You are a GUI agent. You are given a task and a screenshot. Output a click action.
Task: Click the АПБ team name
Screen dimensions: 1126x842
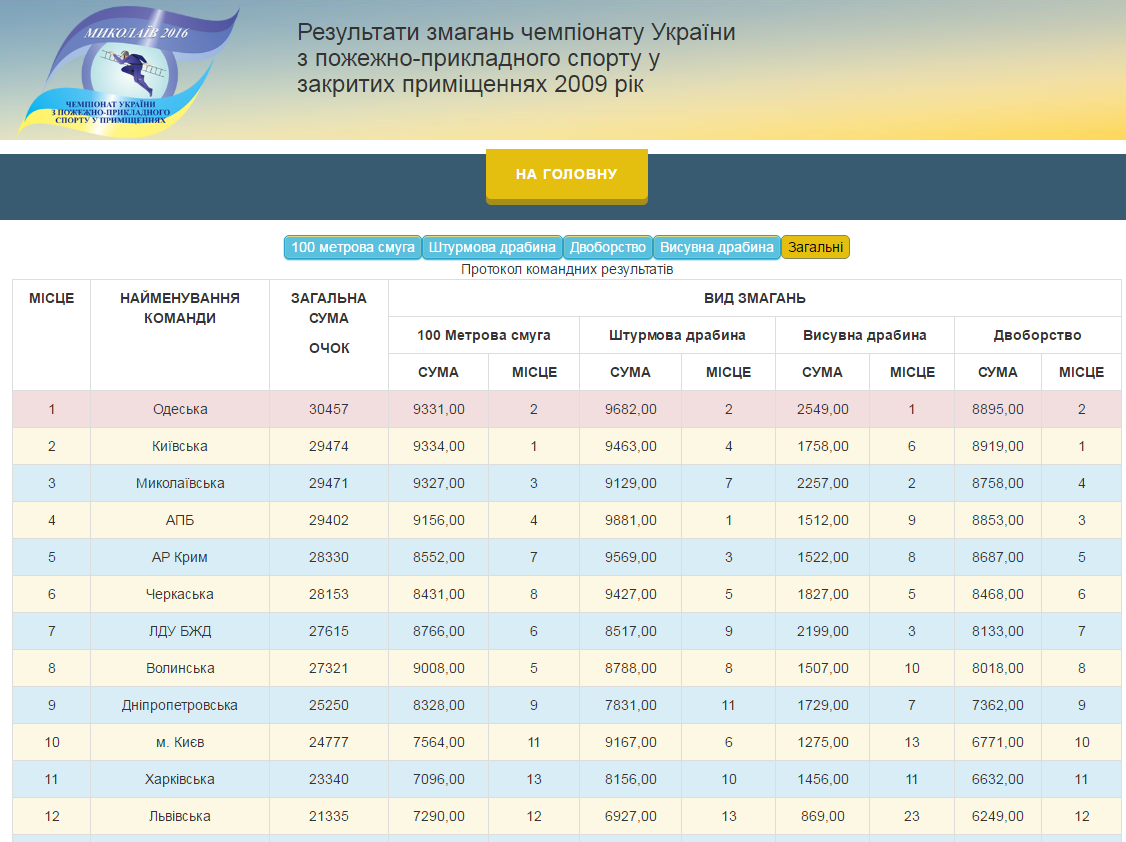coord(180,520)
